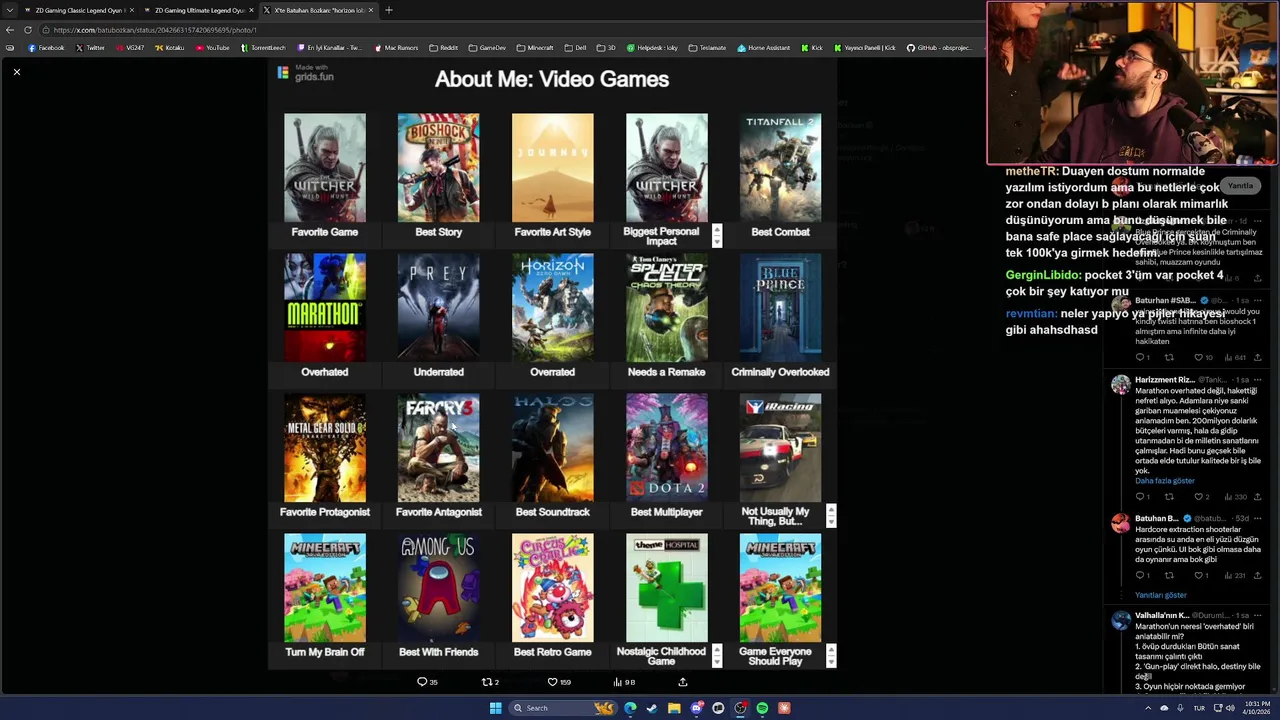Open Harizzment Riz profile avatar in replies
Viewport: 1280px width, 720px height.
(1121, 385)
